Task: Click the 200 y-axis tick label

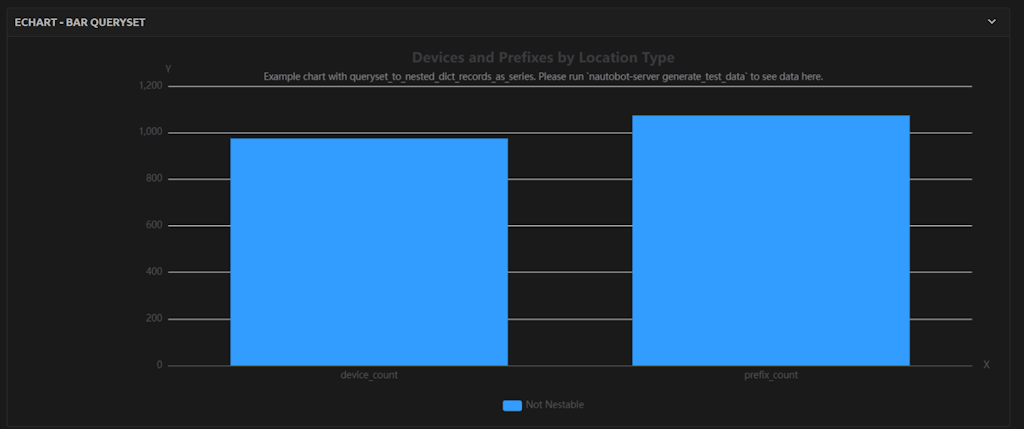Action: [153, 319]
